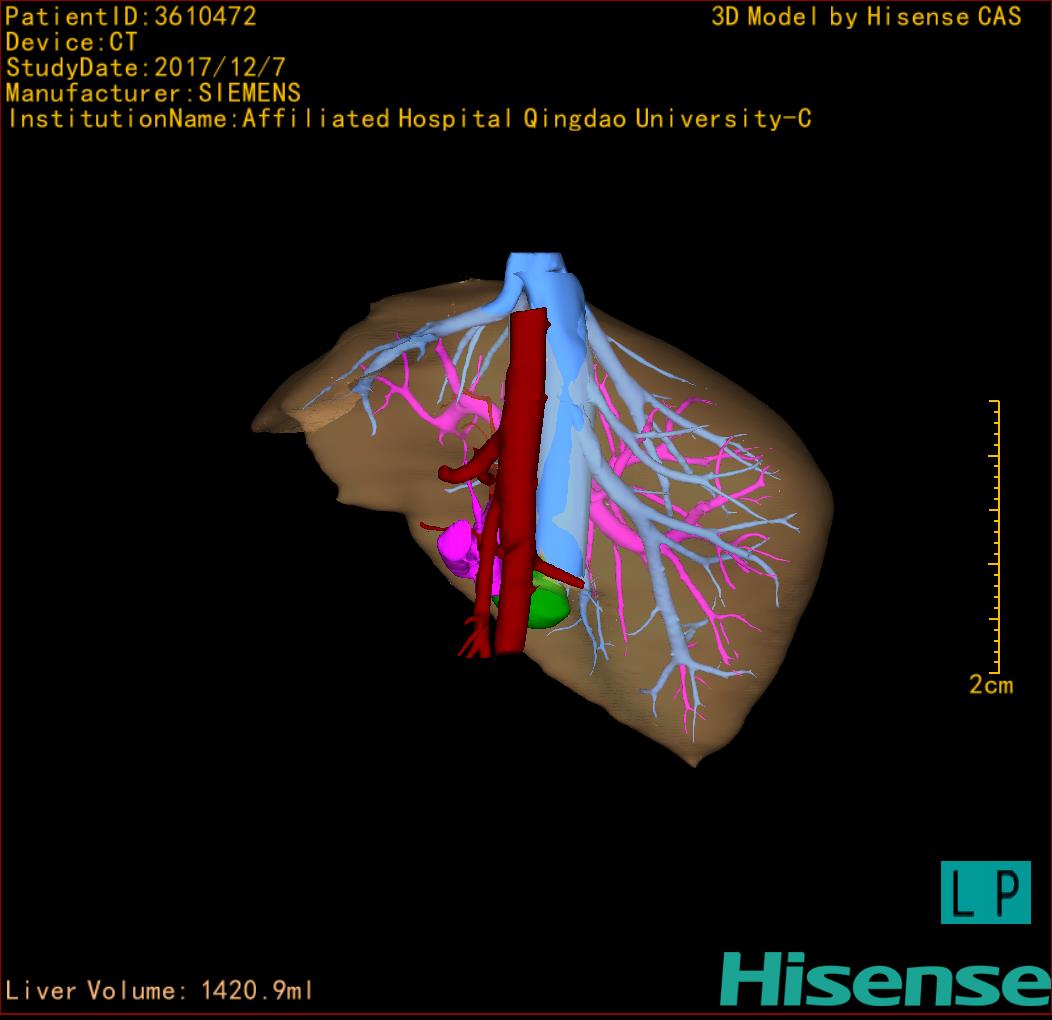Click the Manufacturer:SIEMENS label
The image size is (1052, 1020).
click(x=153, y=93)
